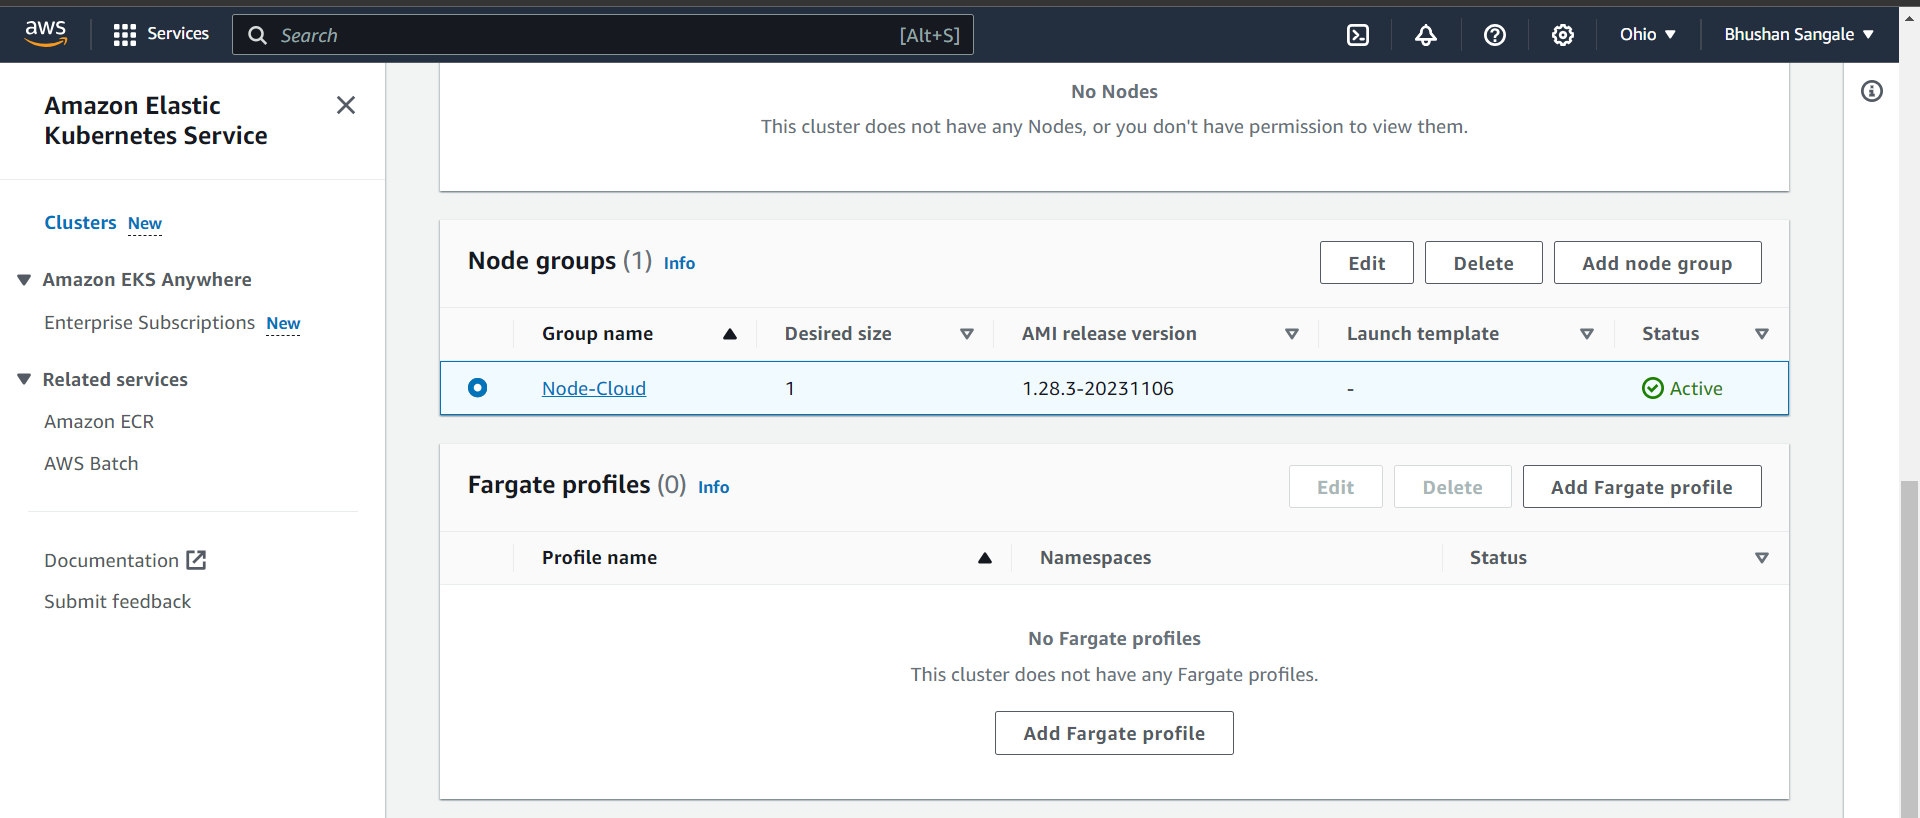This screenshot has height=818, width=1920.
Task: Click the Active status text
Action: point(1696,388)
